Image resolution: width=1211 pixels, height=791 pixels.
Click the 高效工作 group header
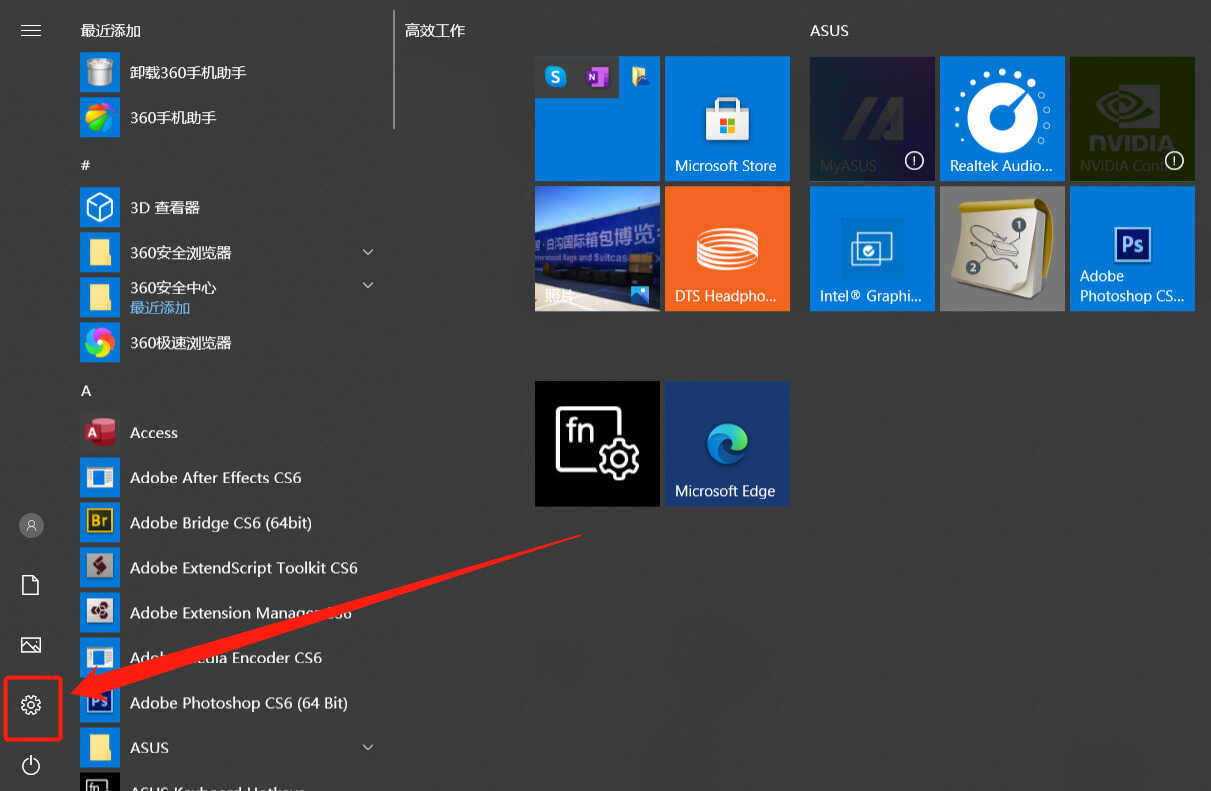tap(435, 31)
